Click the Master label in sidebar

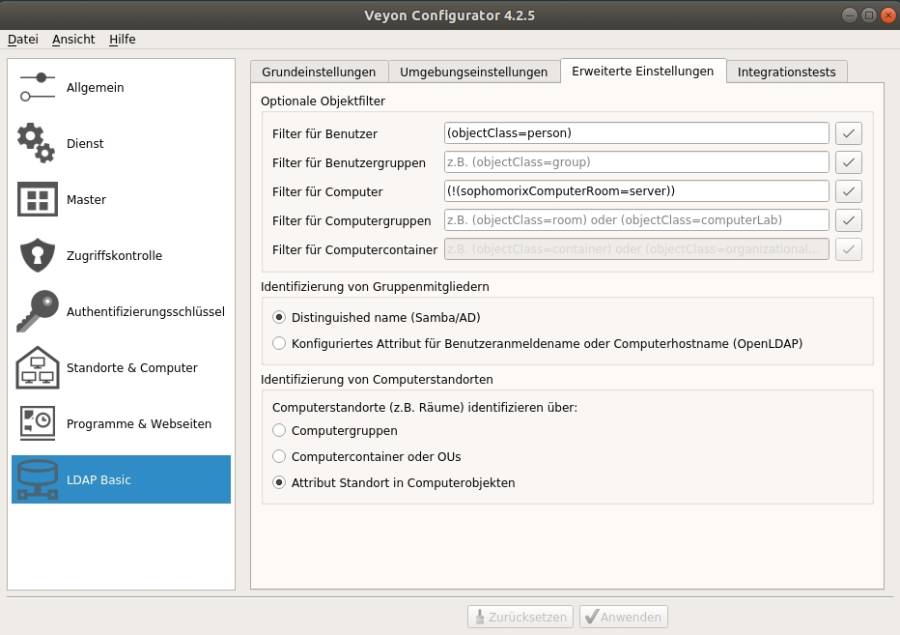coord(86,199)
